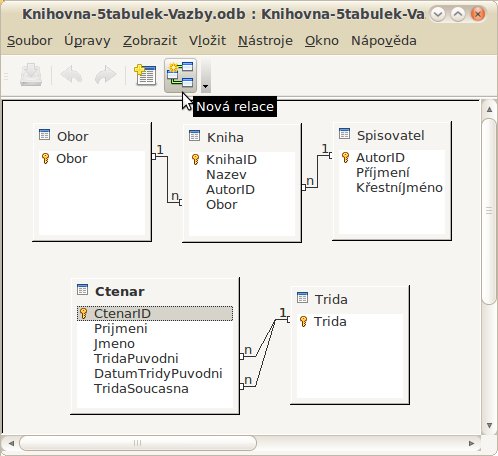Minimize the window with the down-chevron button

[438, 14]
